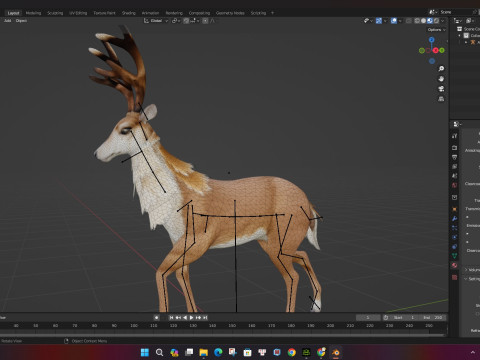The height and width of the screenshot is (360, 480).
Task: Open the Tool properties tab
Action: click(x=455, y=136)
